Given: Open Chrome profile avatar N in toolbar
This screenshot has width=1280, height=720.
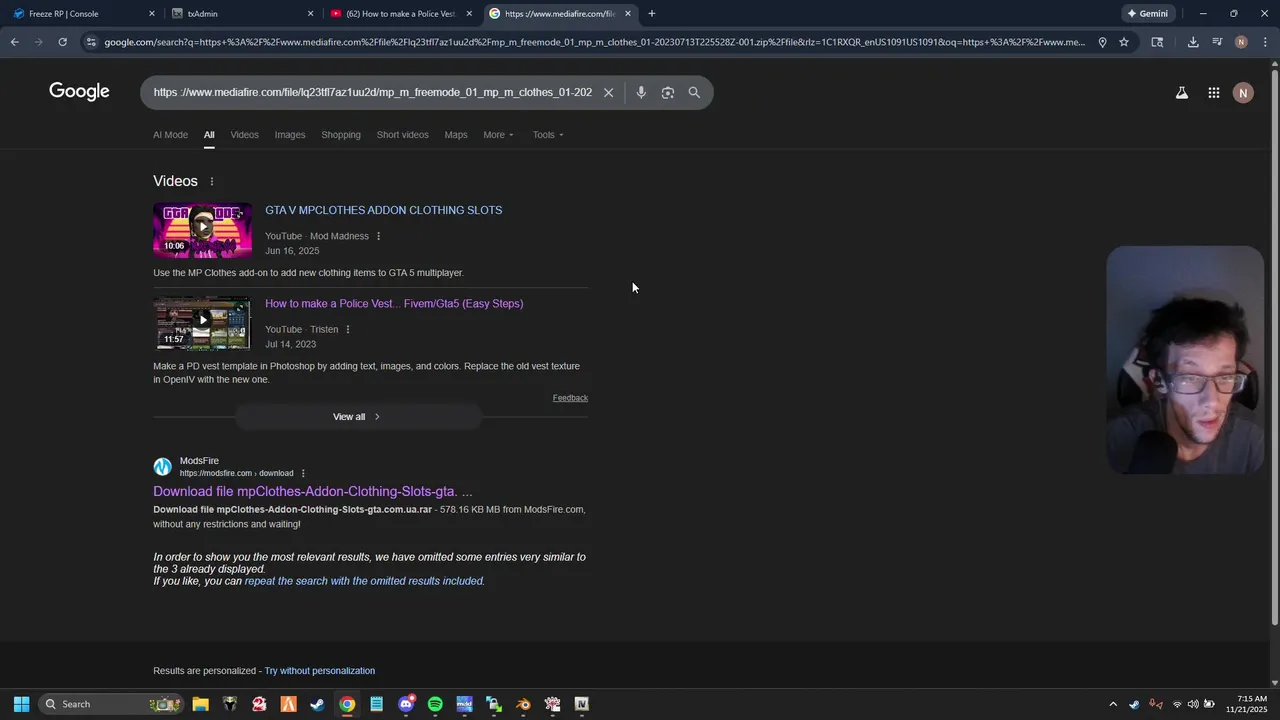Looking at the screenshot, I should pos(1241,42).
